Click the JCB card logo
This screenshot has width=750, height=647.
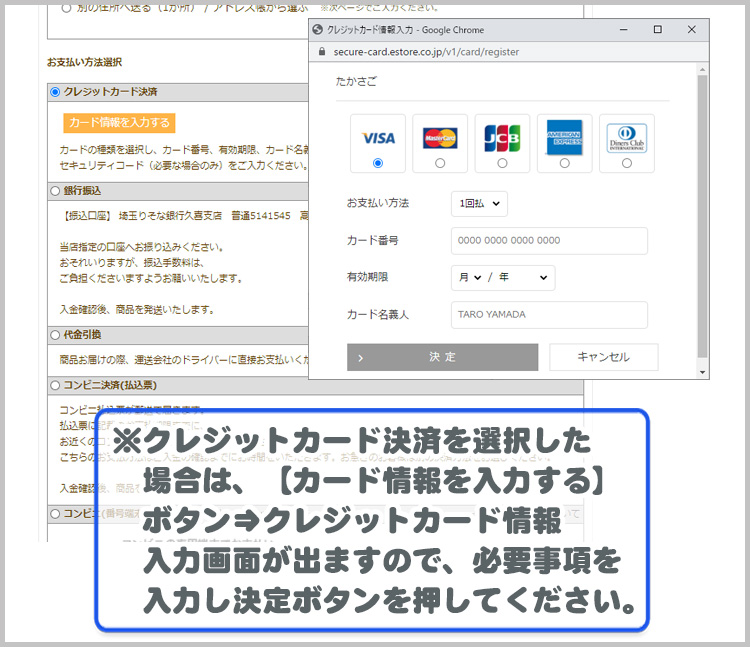pos(502,138)
